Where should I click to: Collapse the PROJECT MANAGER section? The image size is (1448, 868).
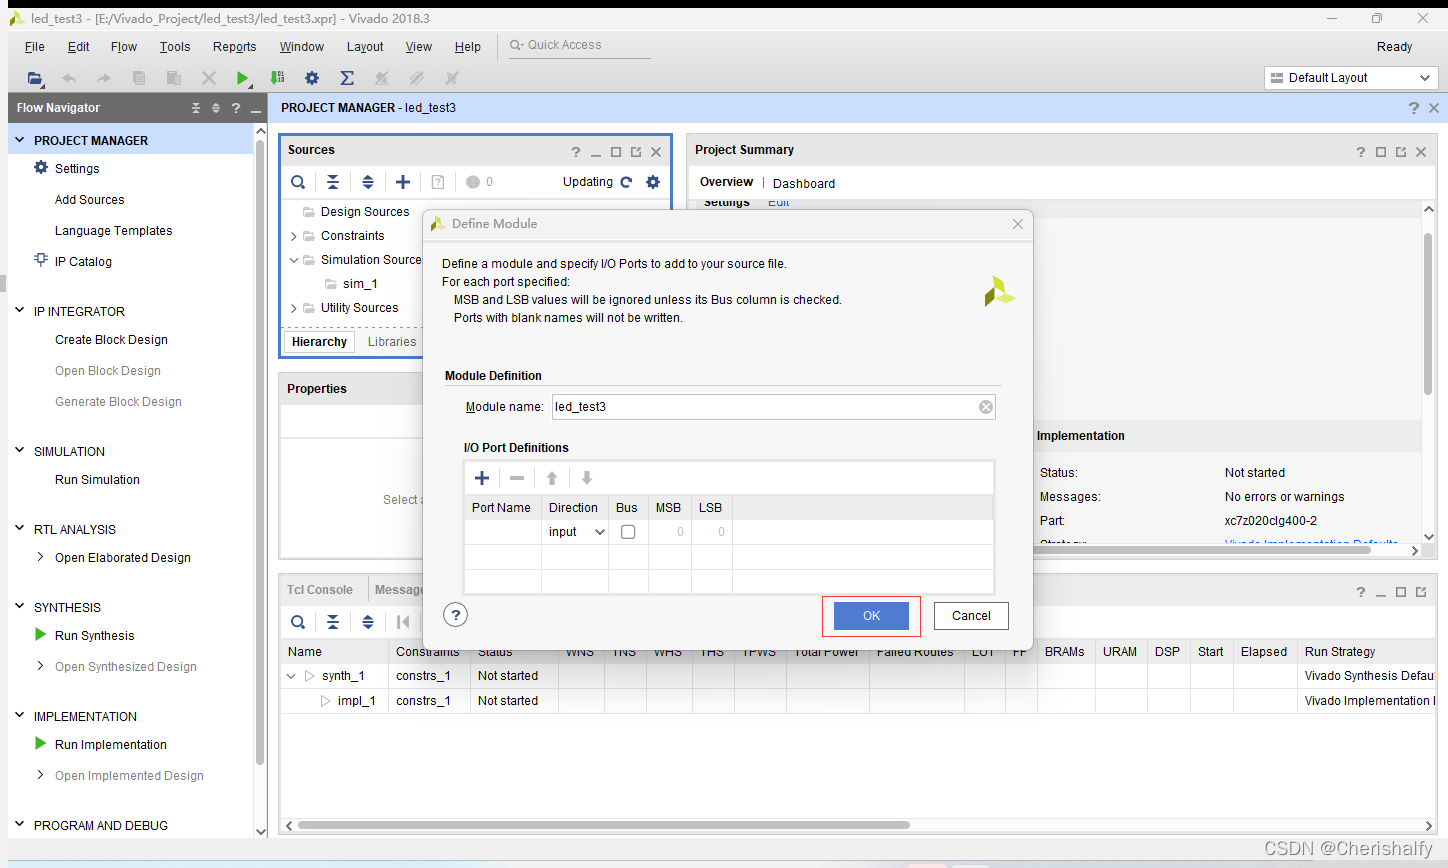click(20, 140)
